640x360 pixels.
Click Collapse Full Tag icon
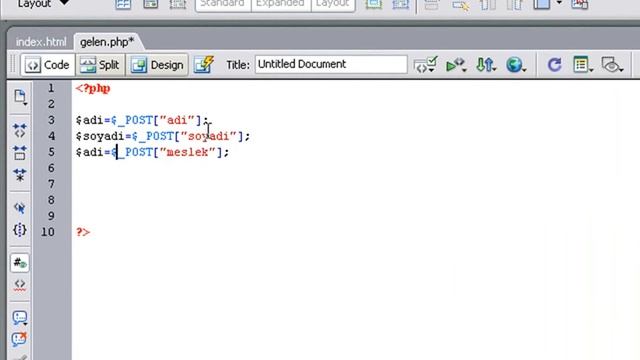coord(20,130)
